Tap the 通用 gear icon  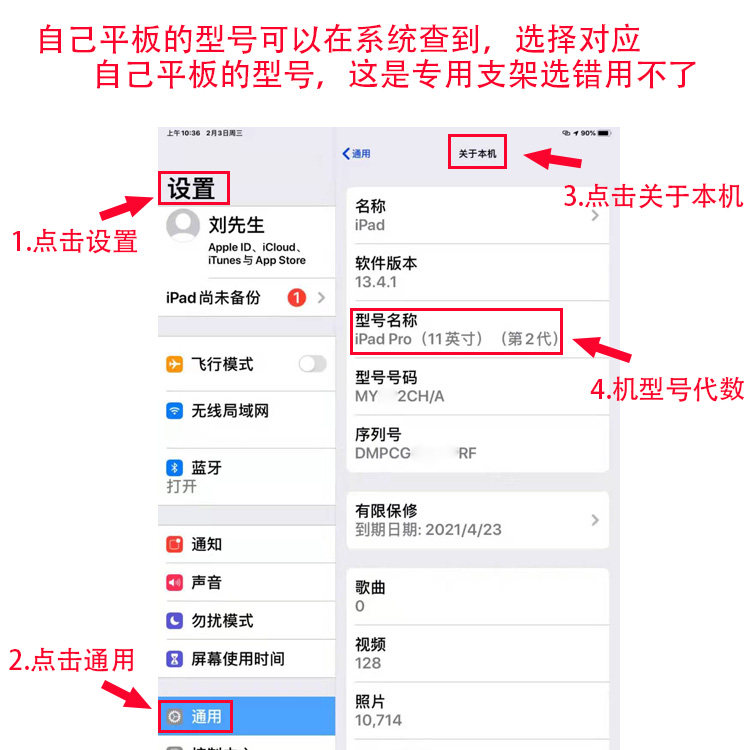click(174, 716)
